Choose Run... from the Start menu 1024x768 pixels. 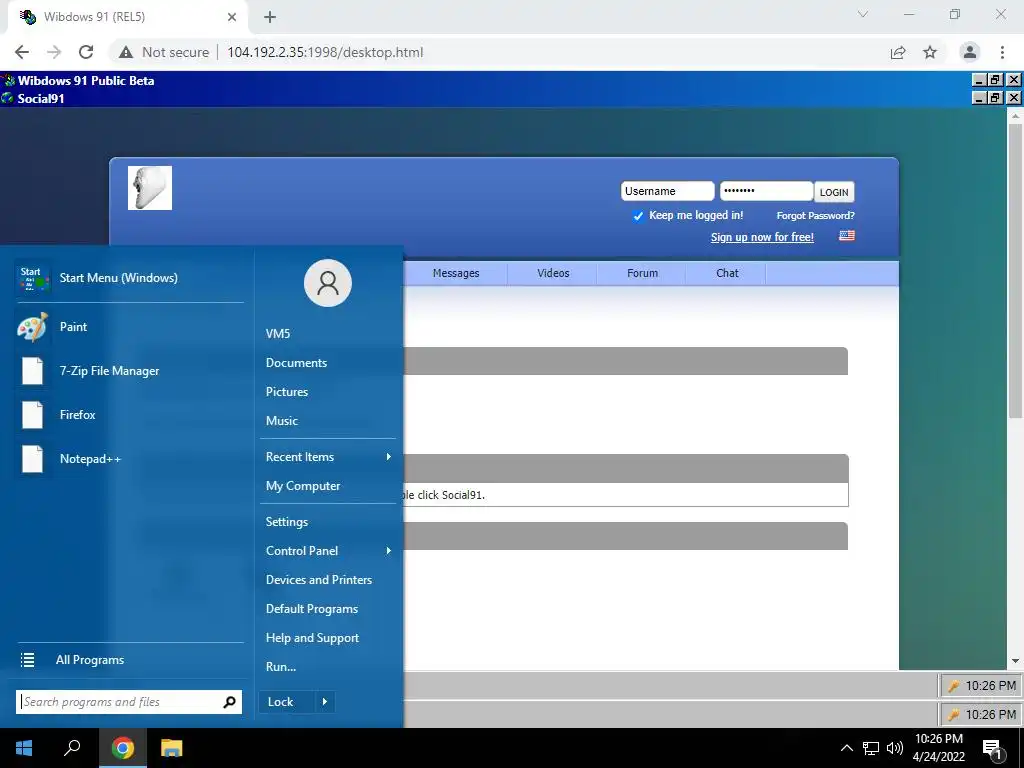(x=281, y=667)
